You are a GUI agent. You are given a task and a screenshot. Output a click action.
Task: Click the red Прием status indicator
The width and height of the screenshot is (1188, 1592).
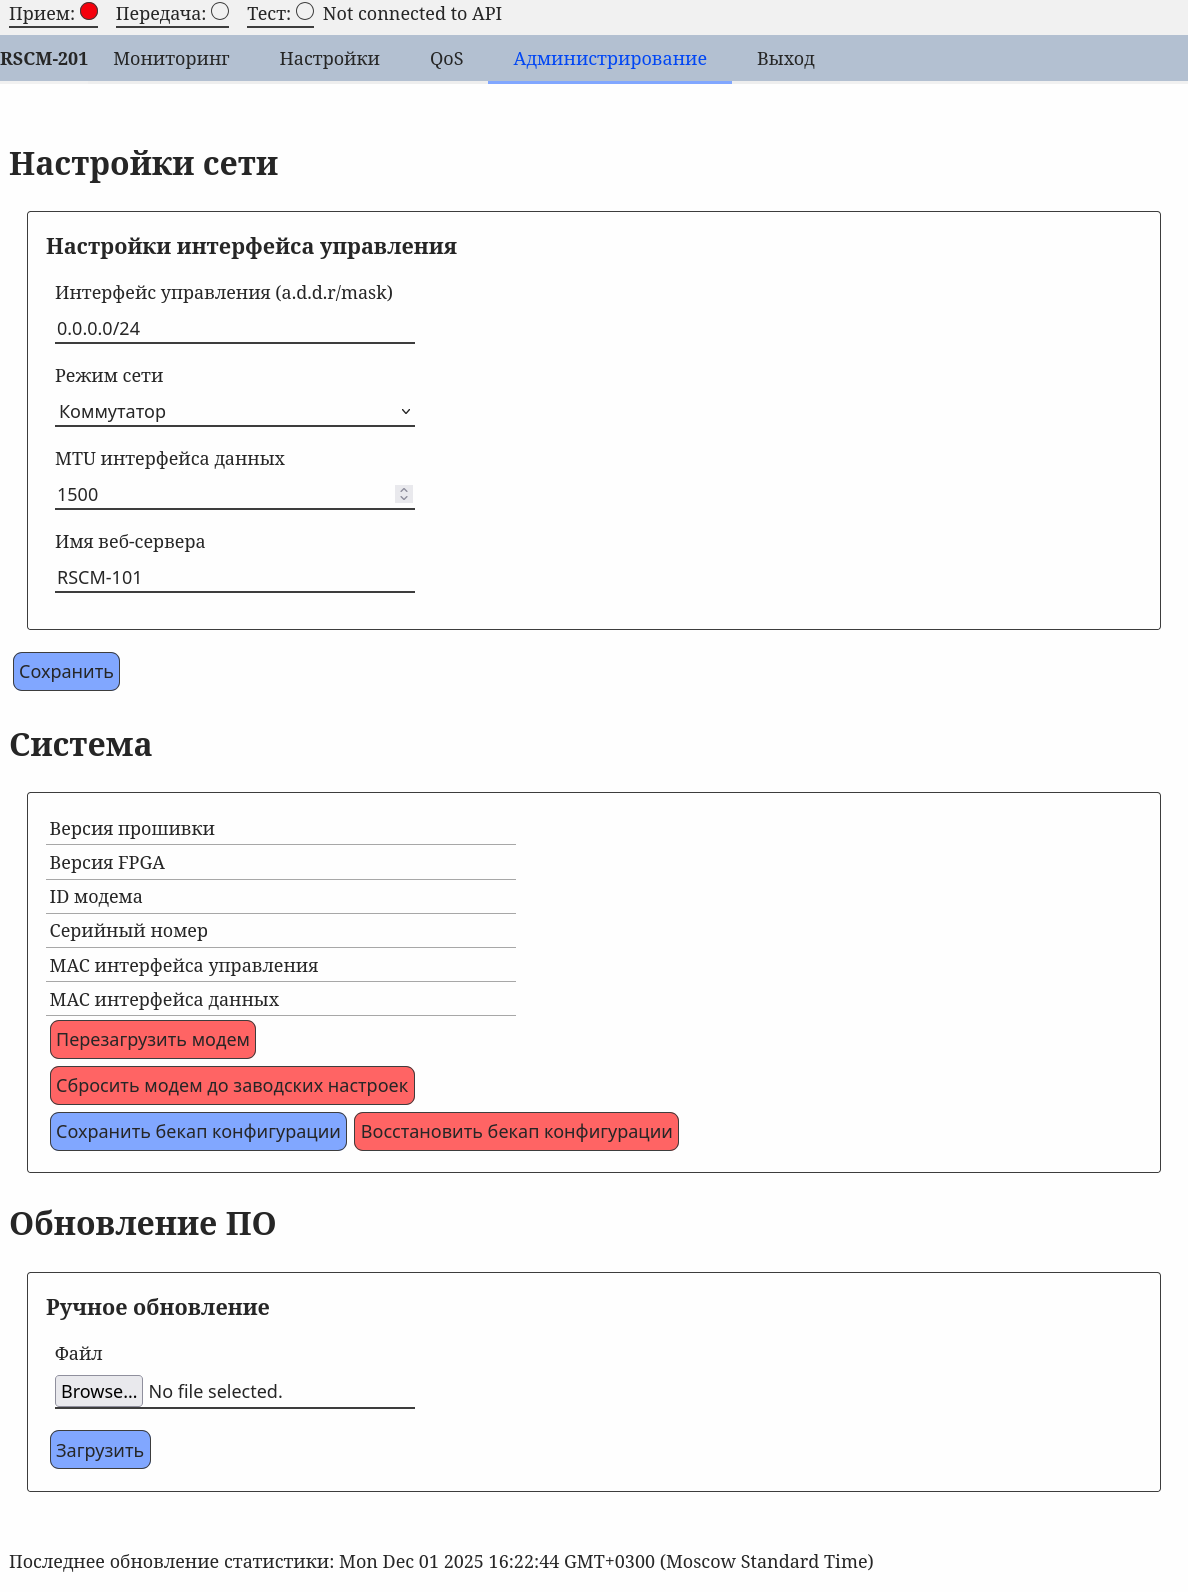(x=89, y=12)
